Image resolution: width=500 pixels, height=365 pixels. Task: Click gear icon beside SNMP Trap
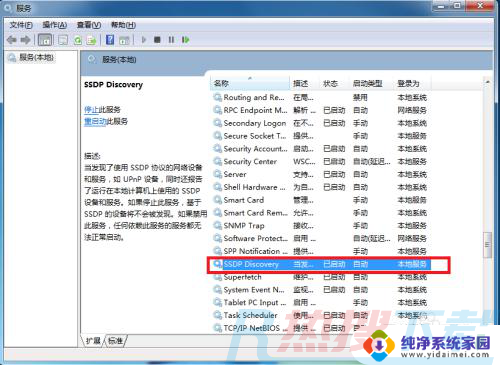218,226
